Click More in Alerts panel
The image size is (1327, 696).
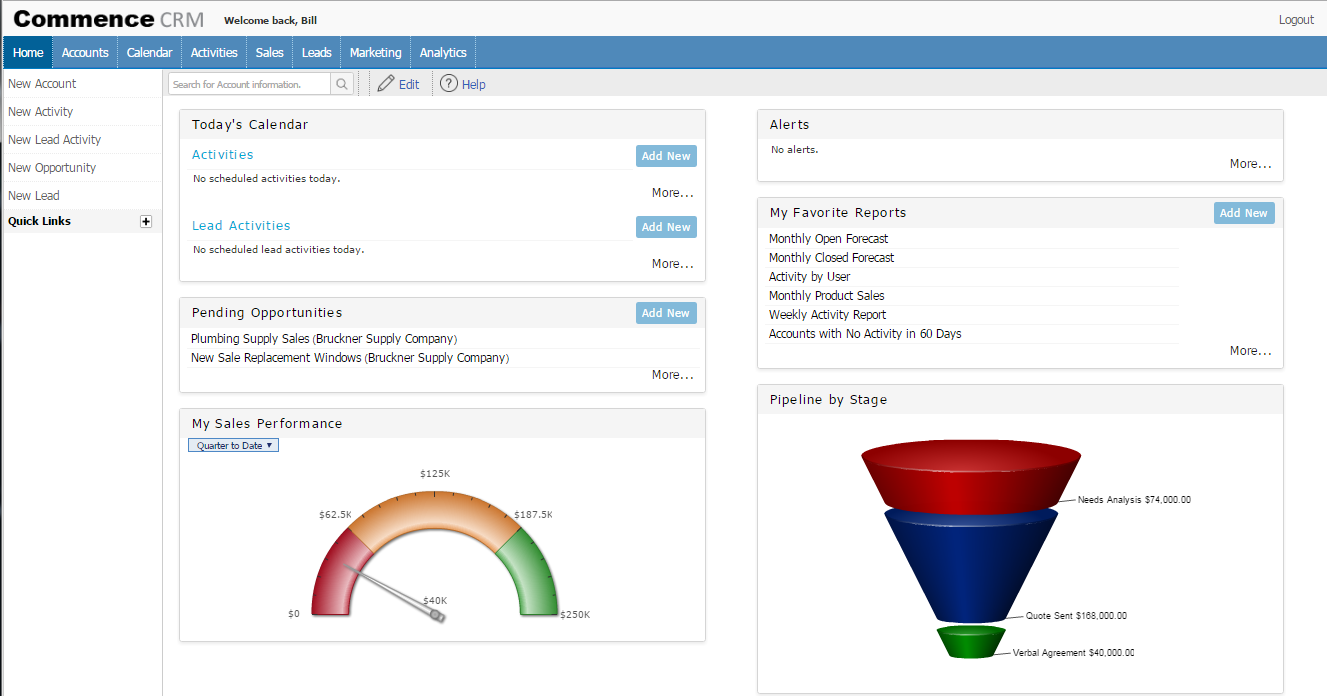coord(1251,164)
